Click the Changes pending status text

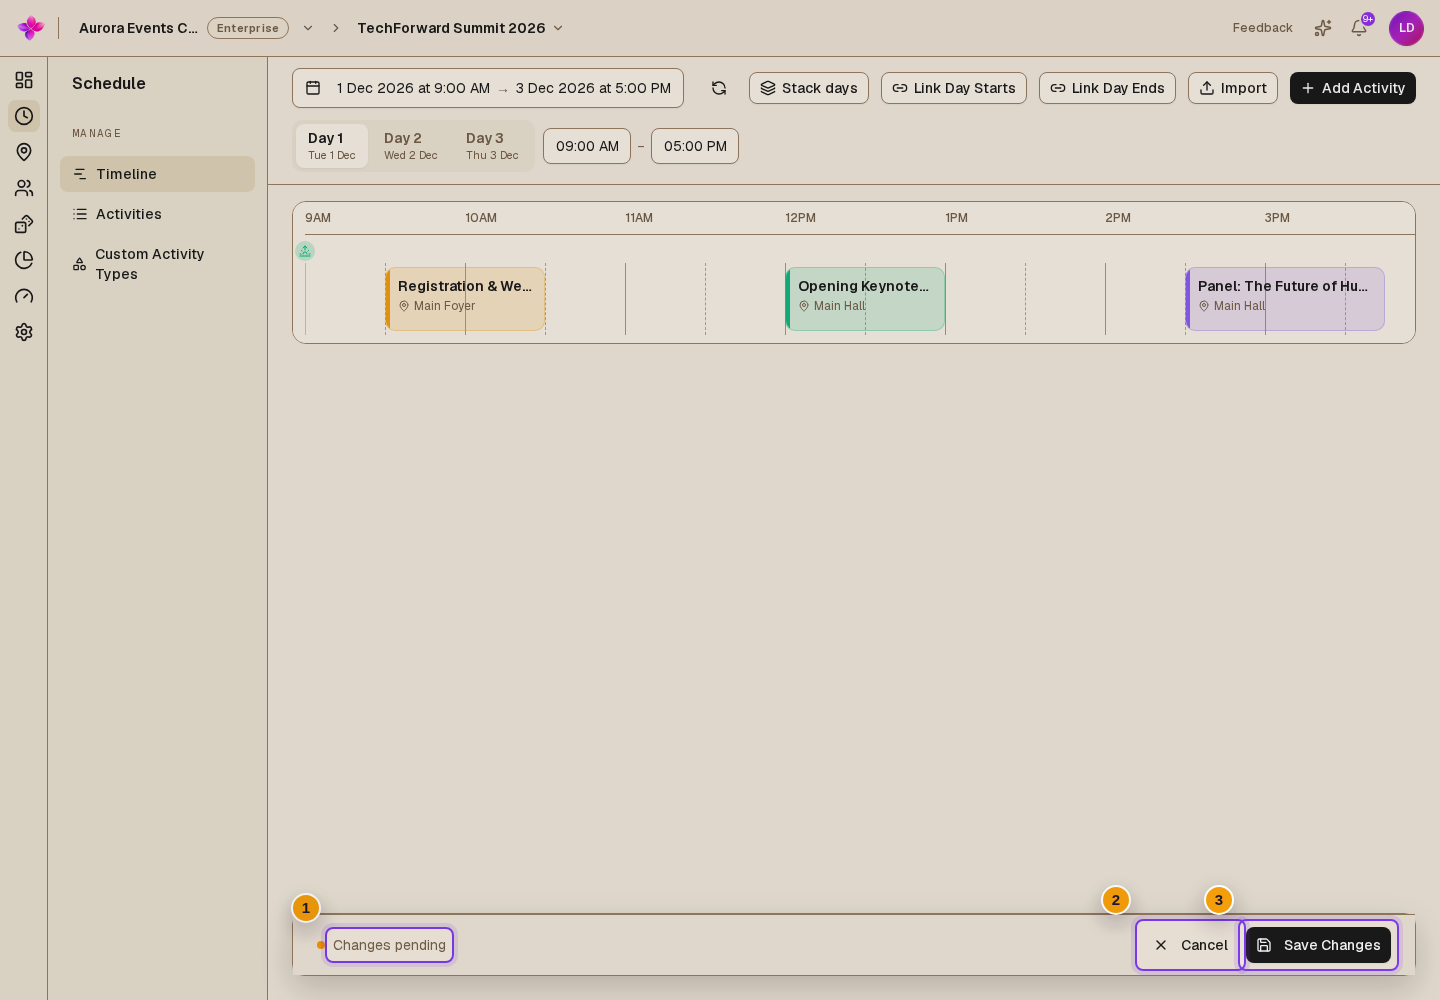[389, 945]
